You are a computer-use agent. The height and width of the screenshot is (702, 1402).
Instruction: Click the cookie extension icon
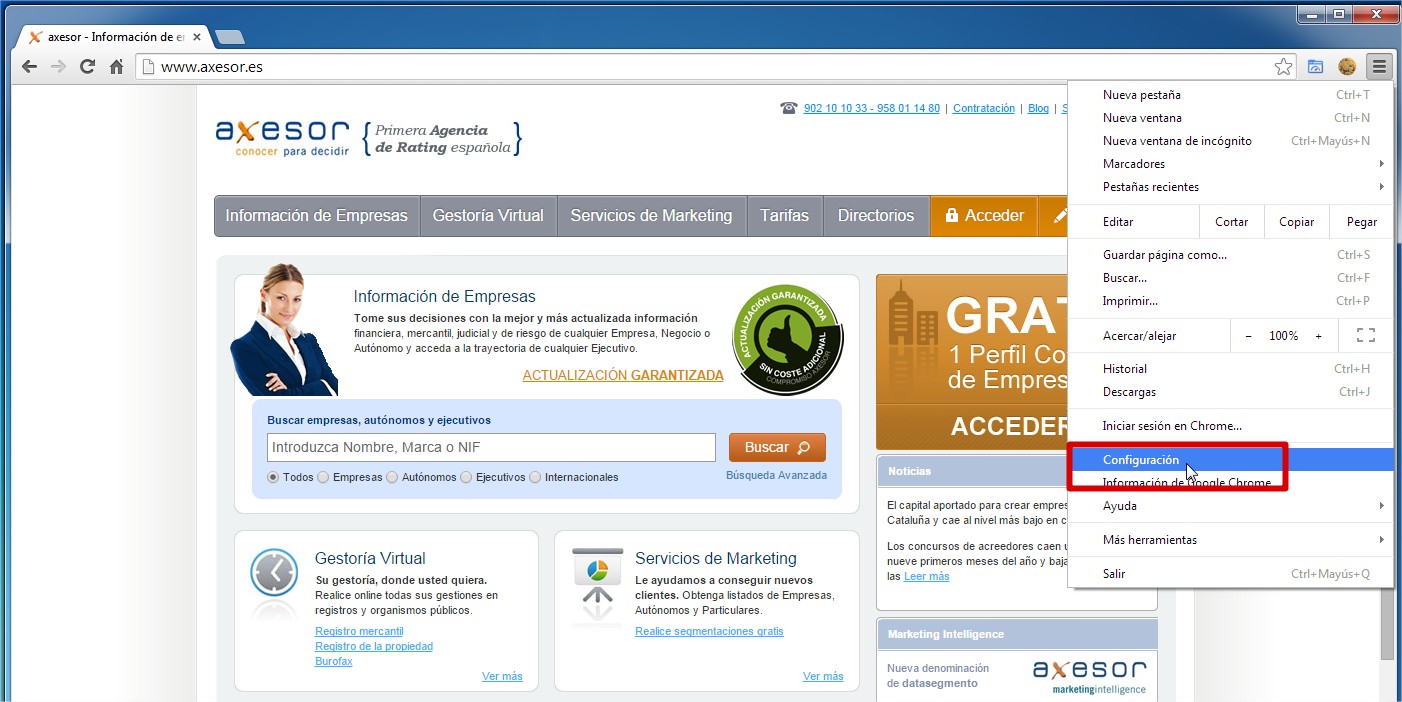[1347, 67]
